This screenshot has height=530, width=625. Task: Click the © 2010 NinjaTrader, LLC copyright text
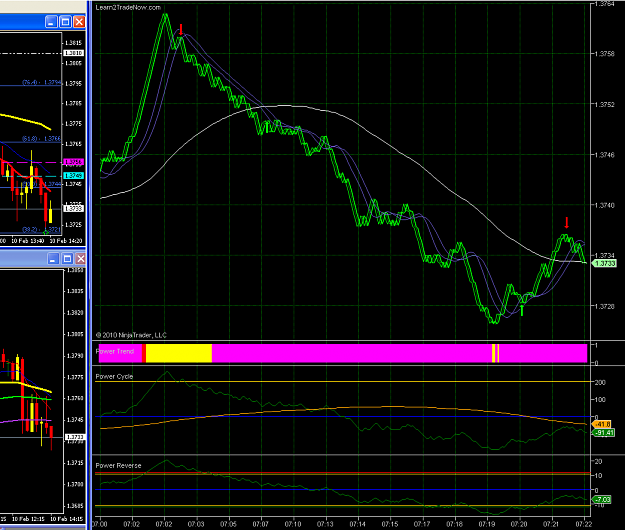(131, 335)
